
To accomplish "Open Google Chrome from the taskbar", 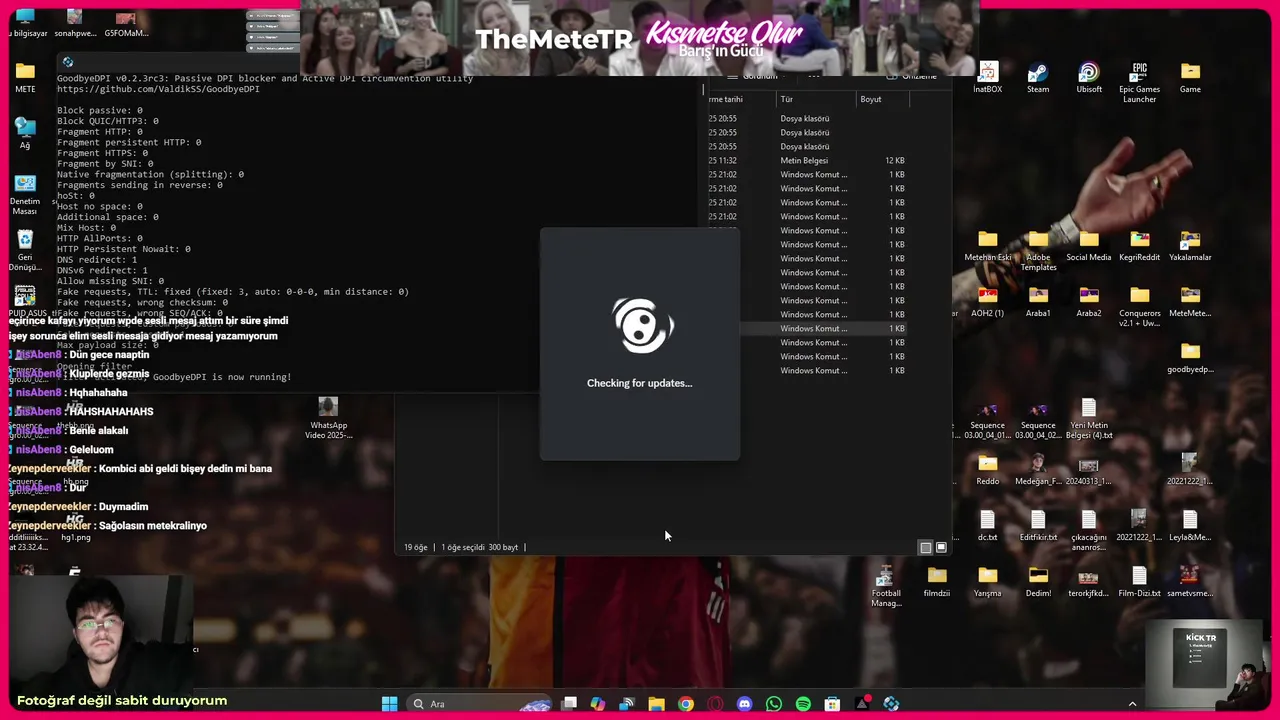I will (x=685, y=704).
